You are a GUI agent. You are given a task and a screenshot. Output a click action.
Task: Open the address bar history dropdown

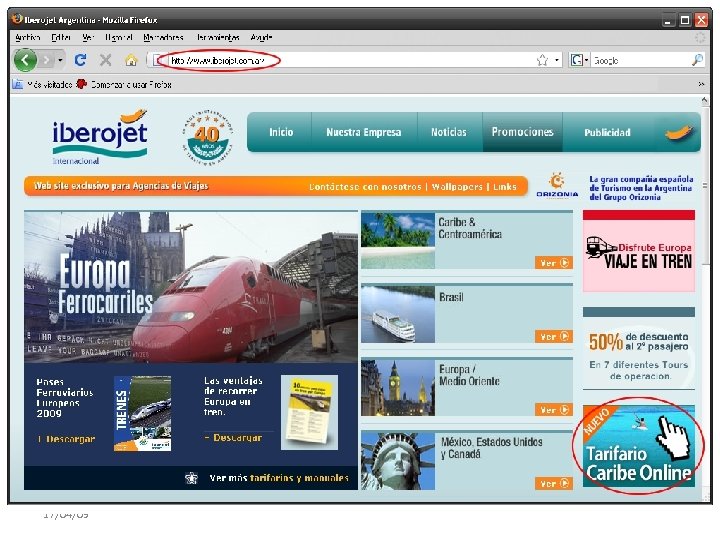coord(557,60)
